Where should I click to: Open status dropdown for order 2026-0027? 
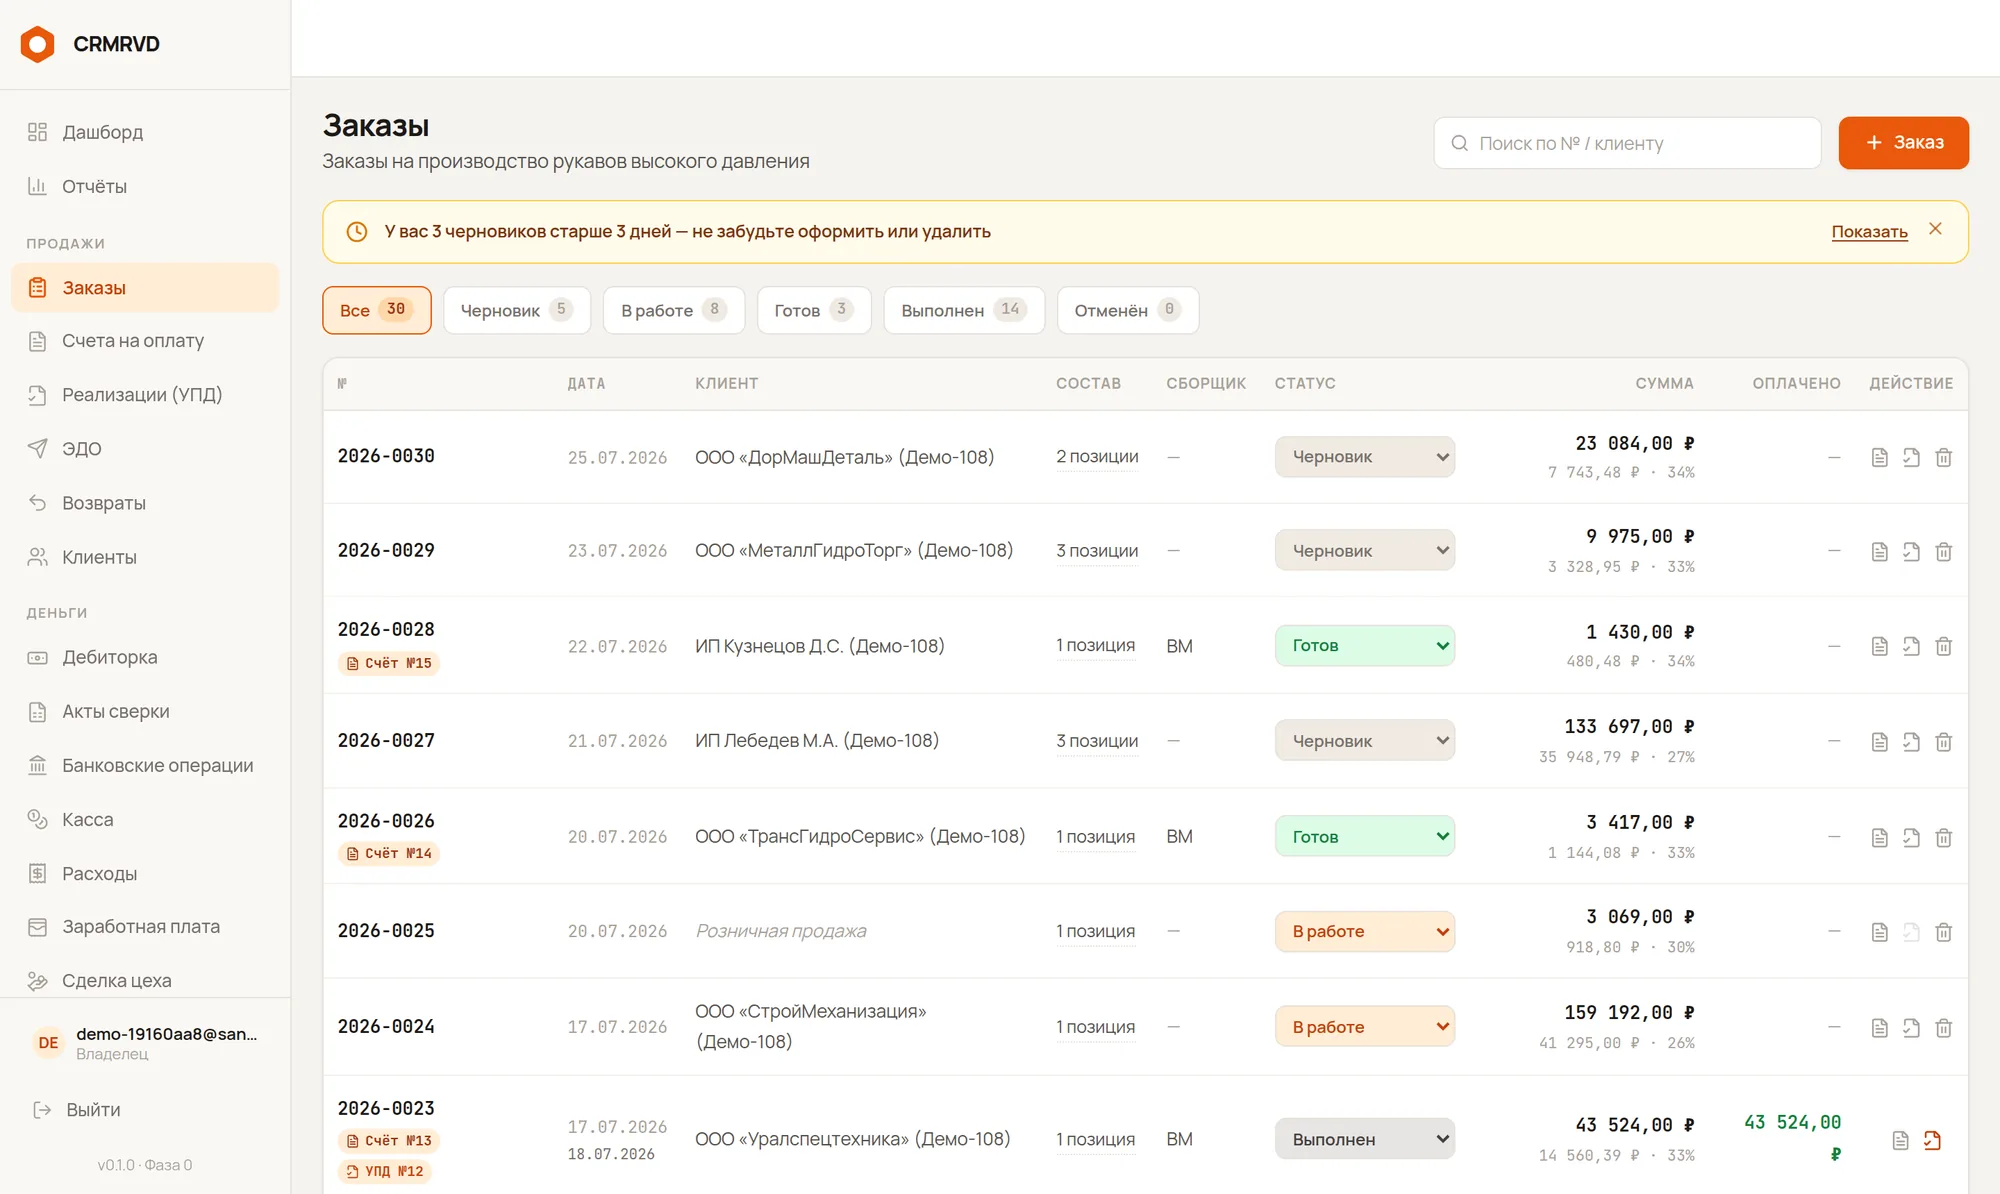click(1364, 741)
